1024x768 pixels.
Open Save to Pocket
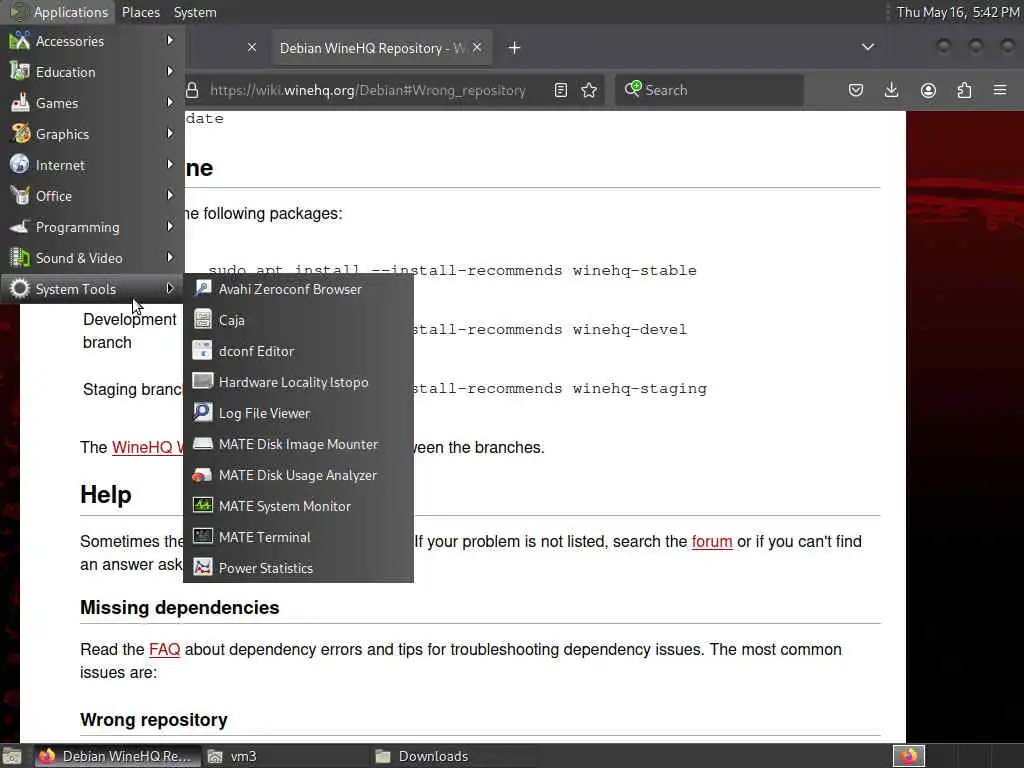(856, 90)
